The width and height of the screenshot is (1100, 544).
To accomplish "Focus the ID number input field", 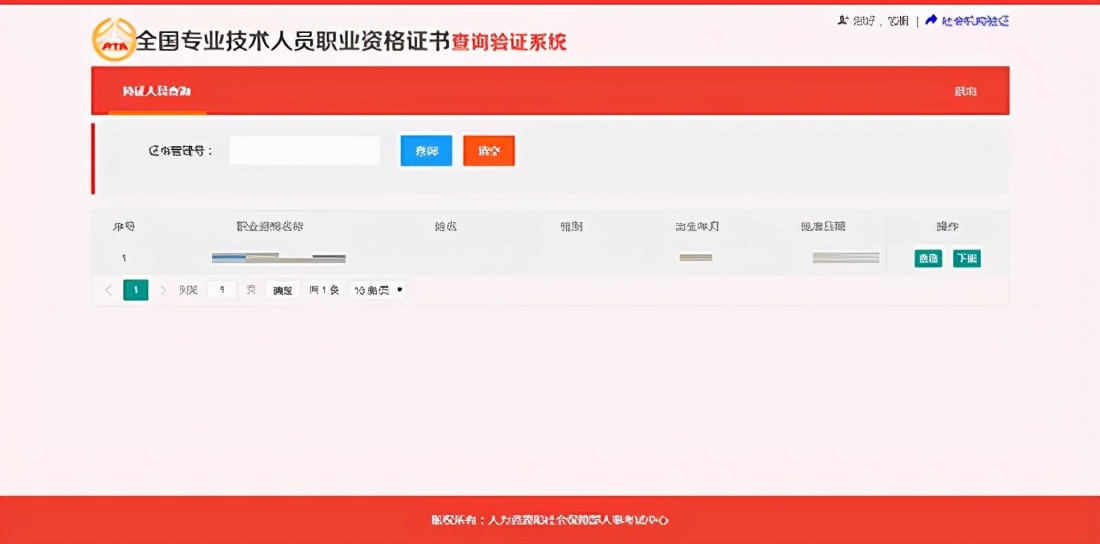I will (304, 151).
